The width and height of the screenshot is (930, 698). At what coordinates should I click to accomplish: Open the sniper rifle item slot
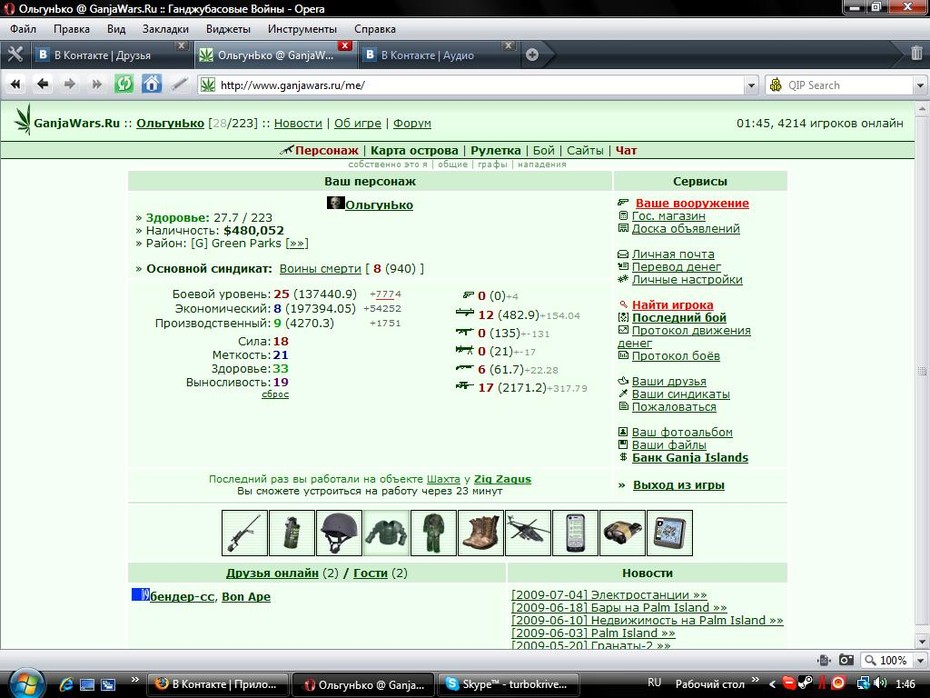pyautogui.click(x=244, y=533)
